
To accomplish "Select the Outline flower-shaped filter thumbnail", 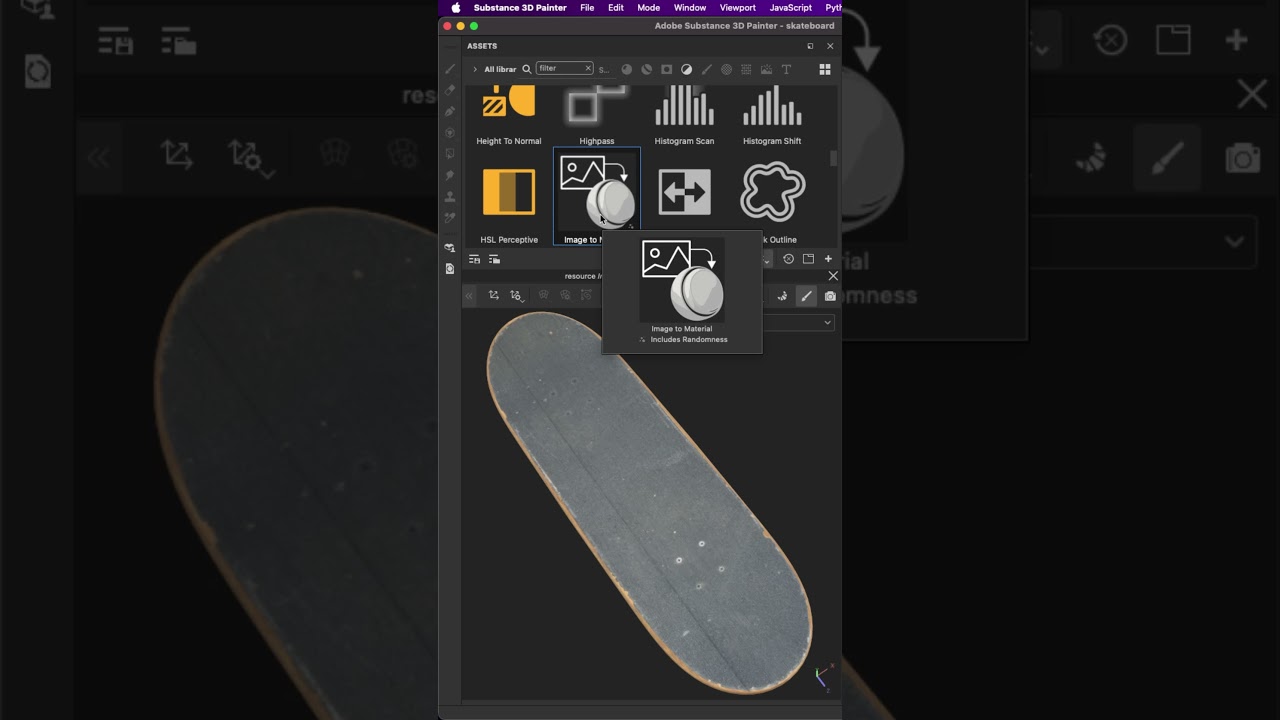I will 772,192.
